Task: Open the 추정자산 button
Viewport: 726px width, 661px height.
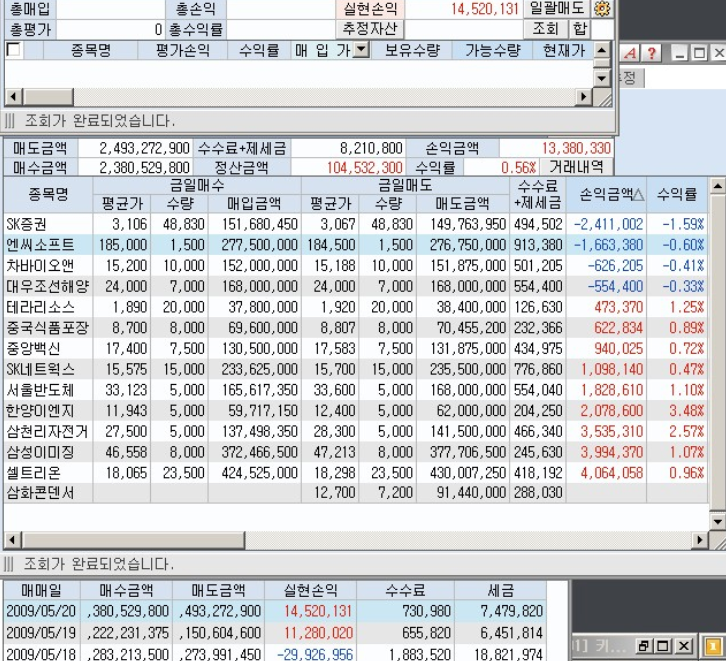Action: tap(370, 29)
